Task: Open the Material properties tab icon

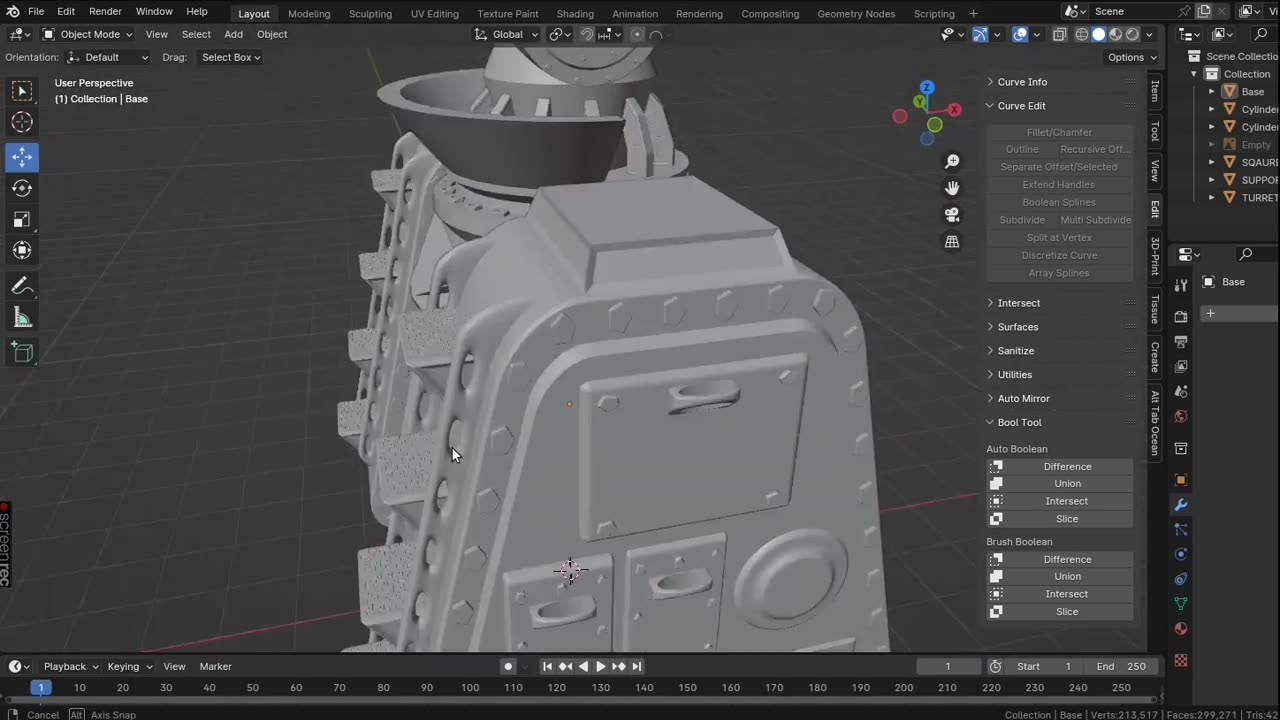Action: pos(1181,629)
